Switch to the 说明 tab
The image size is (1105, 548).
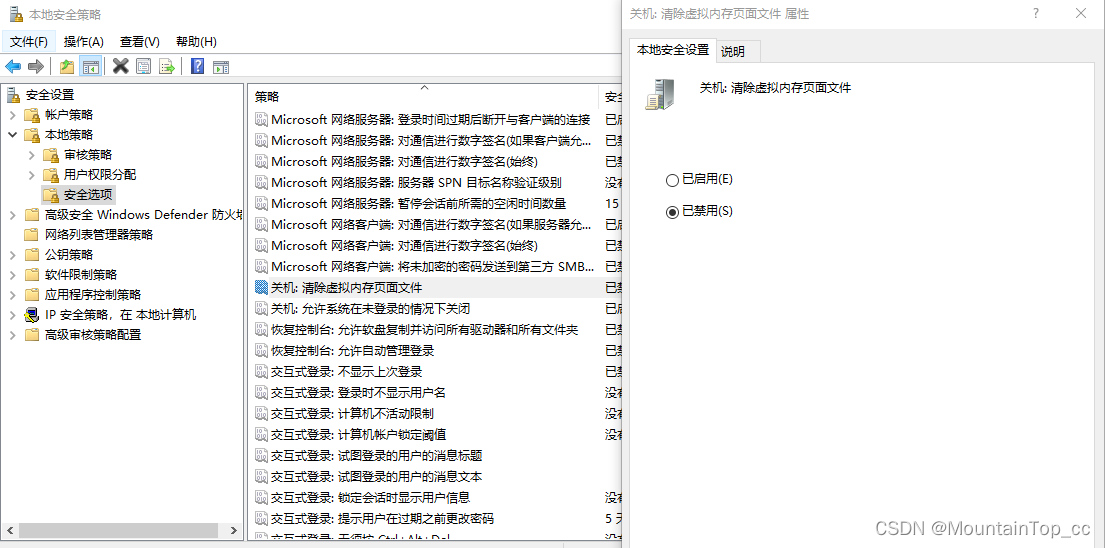738,51
